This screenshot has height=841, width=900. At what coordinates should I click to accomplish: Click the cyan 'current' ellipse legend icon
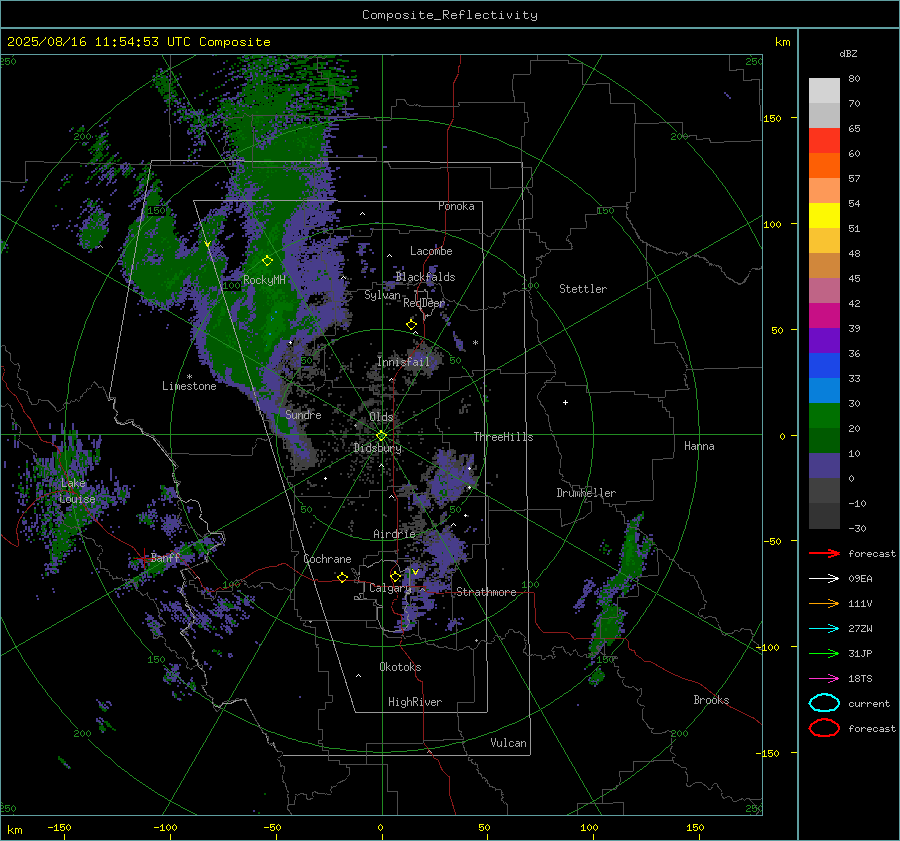coord(824,703)
